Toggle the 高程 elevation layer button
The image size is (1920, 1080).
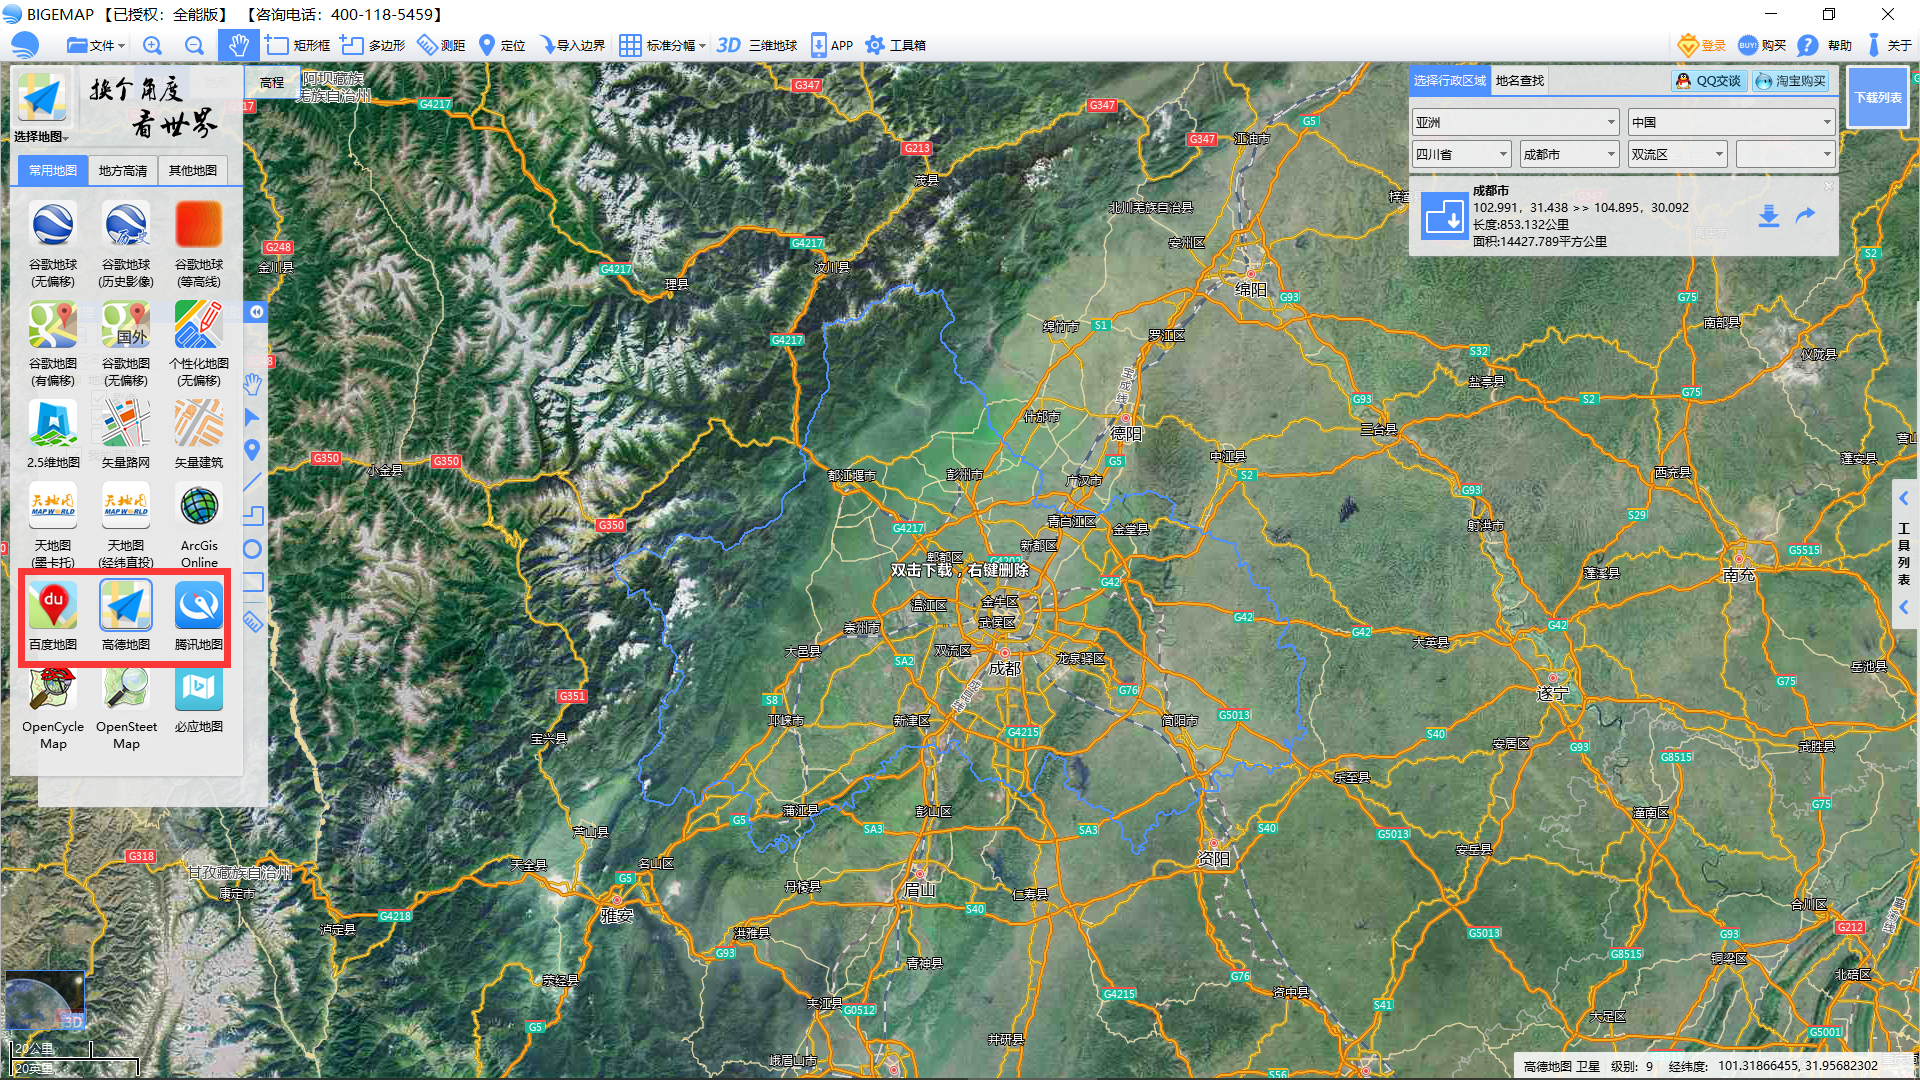(x=272, y=82)
